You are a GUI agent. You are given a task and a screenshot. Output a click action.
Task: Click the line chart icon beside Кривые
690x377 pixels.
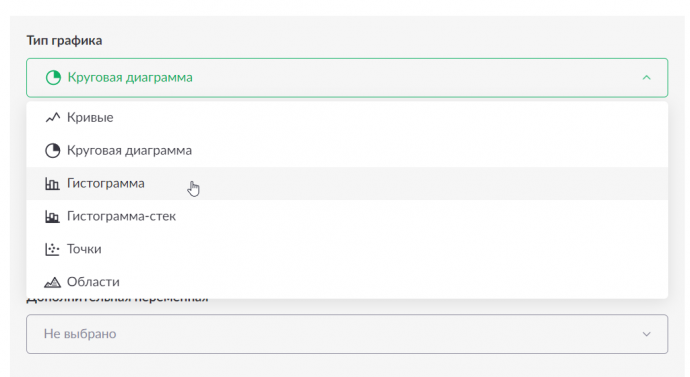(52, 117)
